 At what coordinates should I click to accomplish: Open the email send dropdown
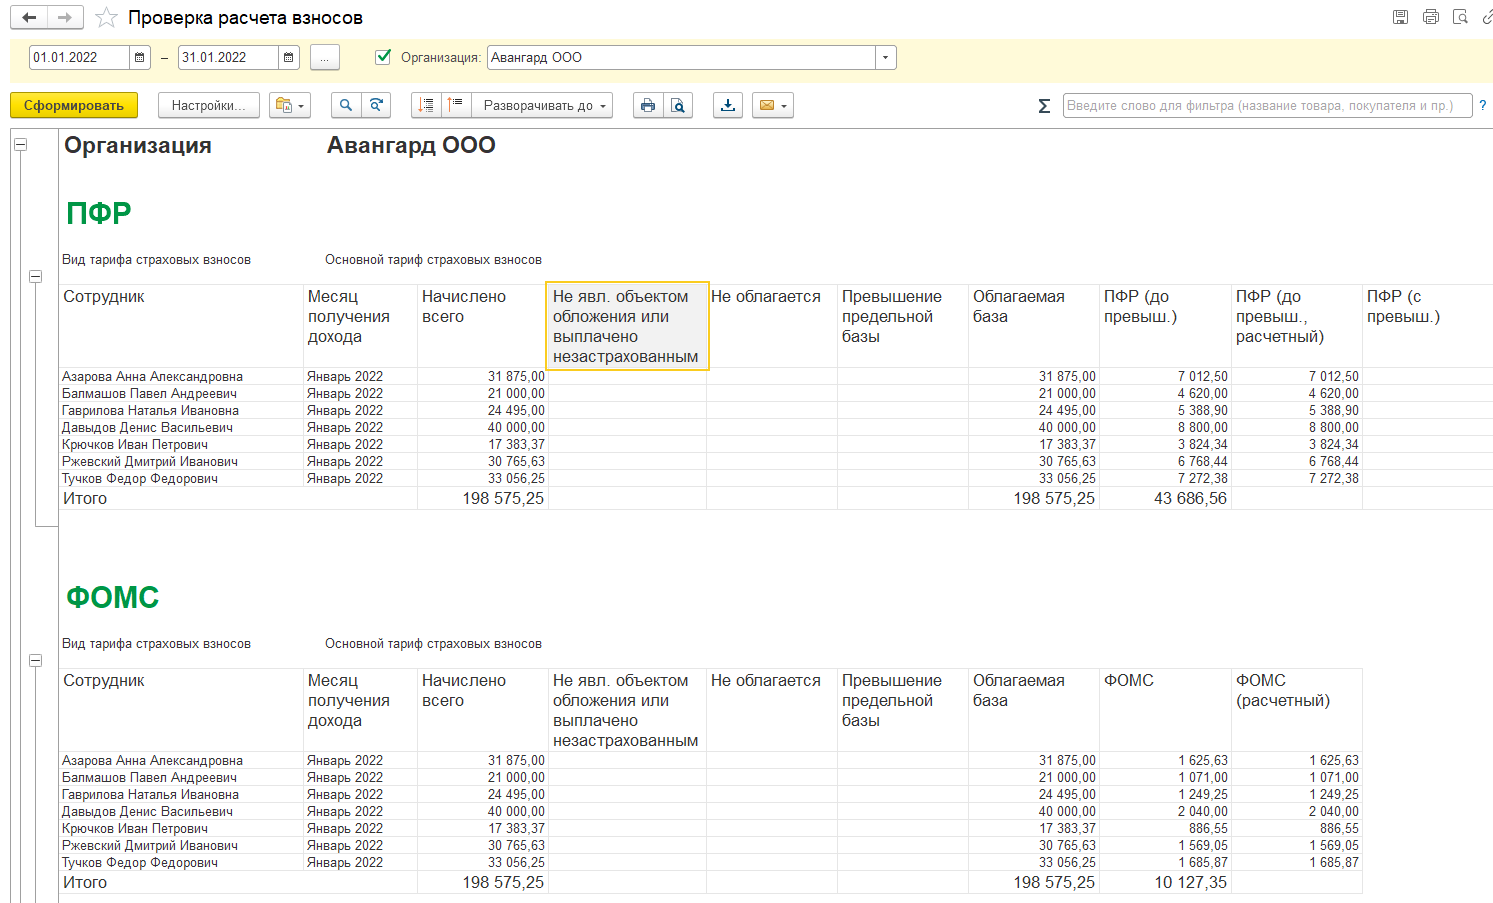point(774,105)
